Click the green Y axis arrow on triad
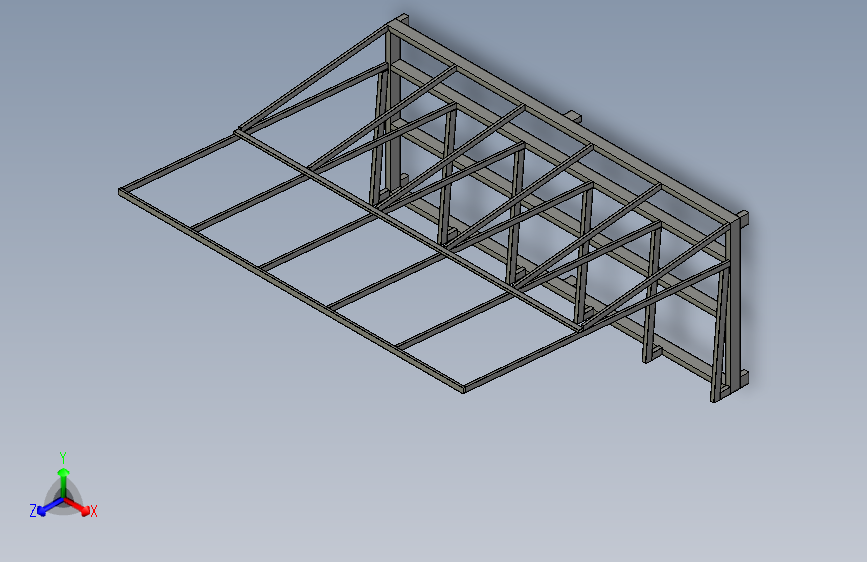This screenshot has height=562, width=867. 64,481
